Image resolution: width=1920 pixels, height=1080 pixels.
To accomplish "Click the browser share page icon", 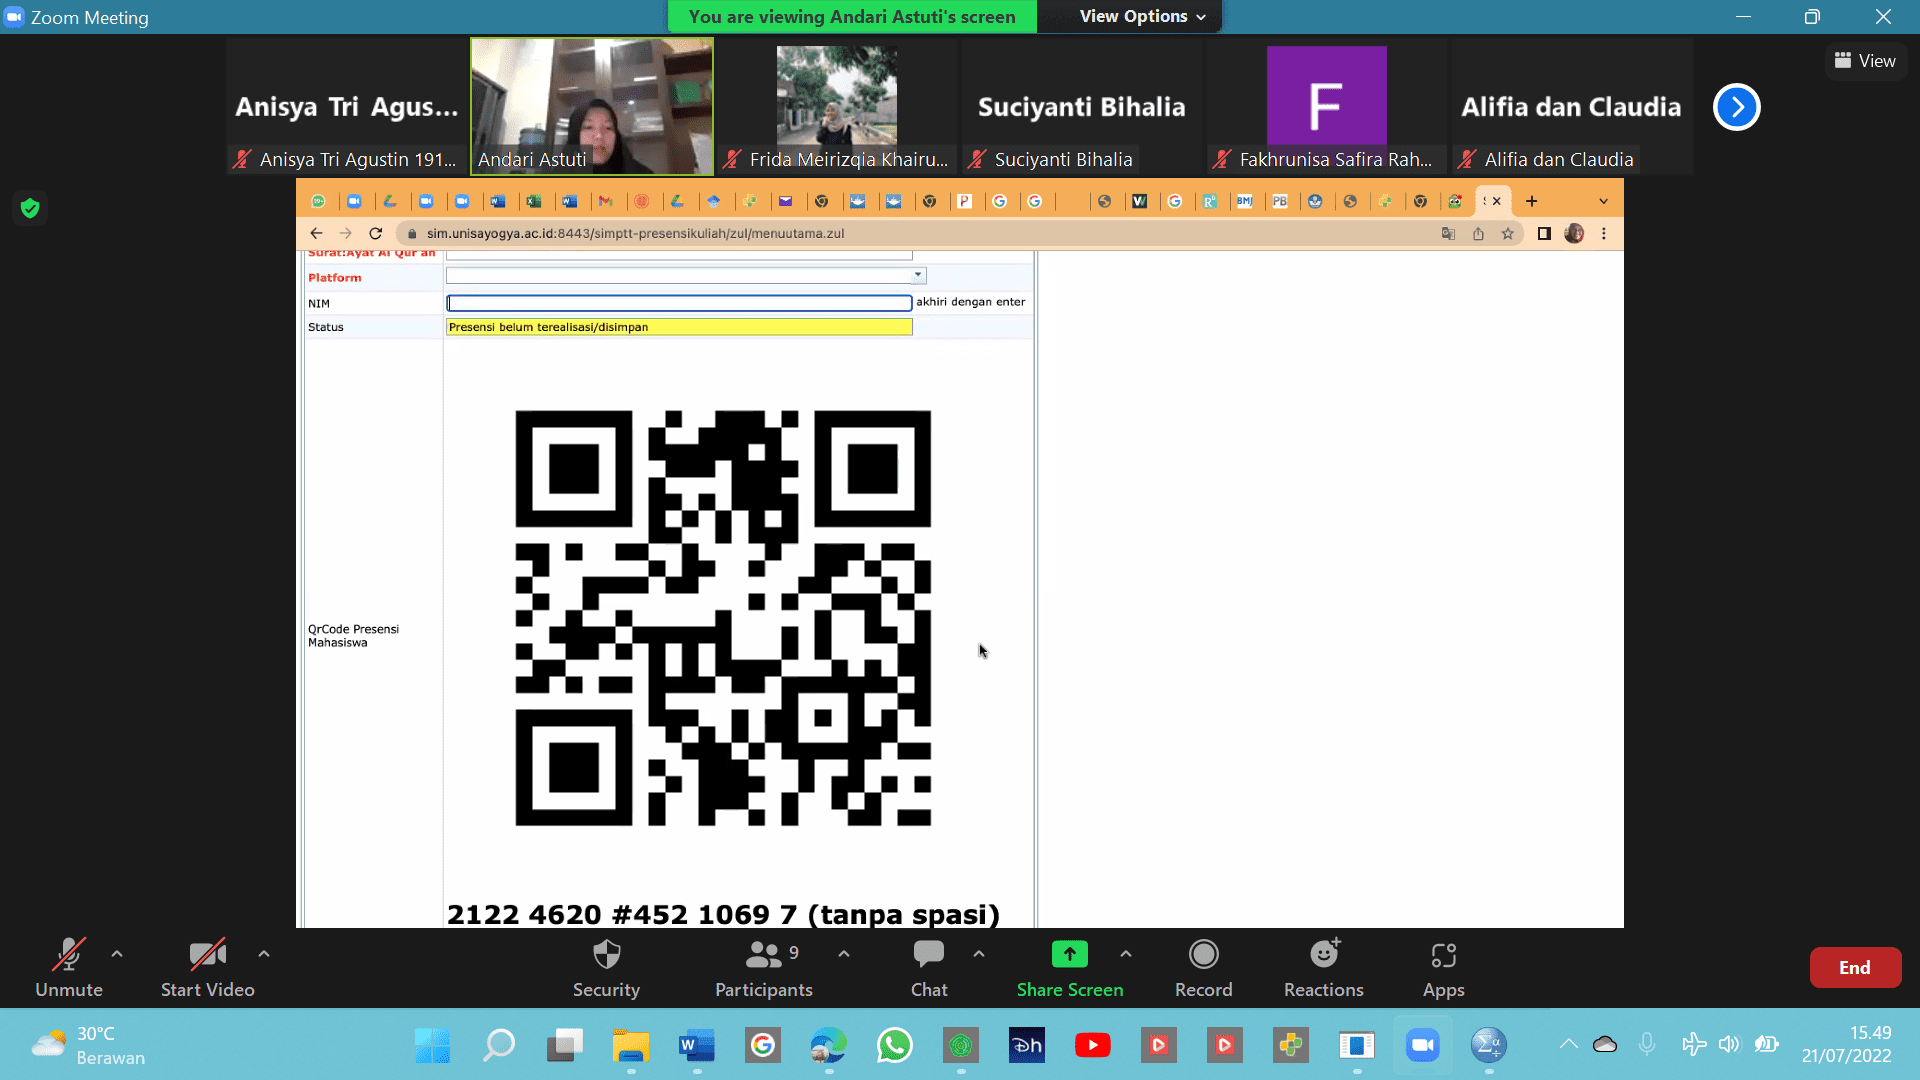I will [1478, 233].
